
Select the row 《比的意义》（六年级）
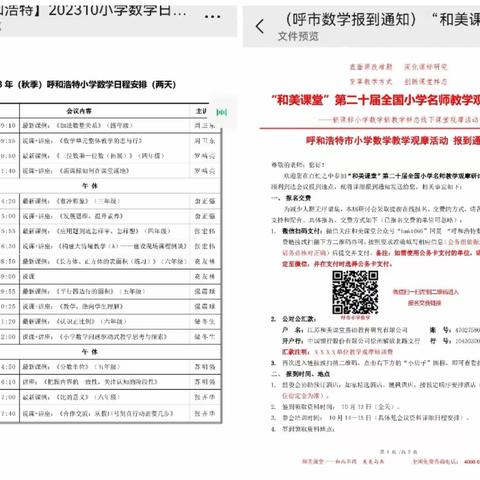click(x=110, y=397)
